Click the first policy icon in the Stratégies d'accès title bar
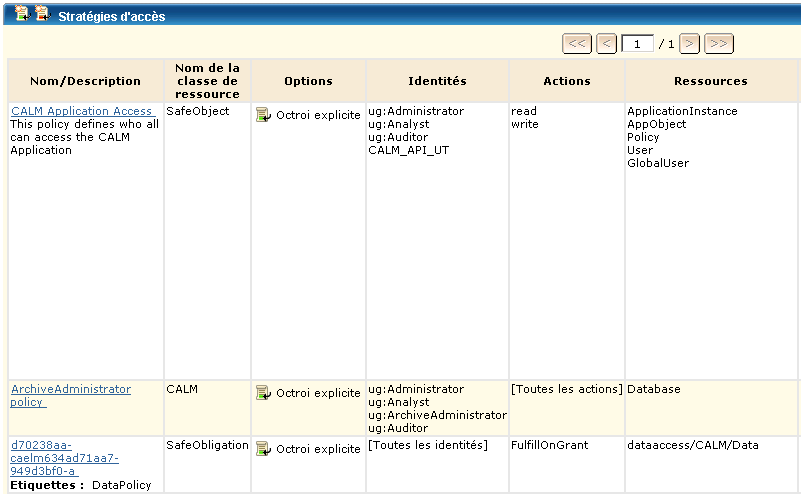 point(22,13)
